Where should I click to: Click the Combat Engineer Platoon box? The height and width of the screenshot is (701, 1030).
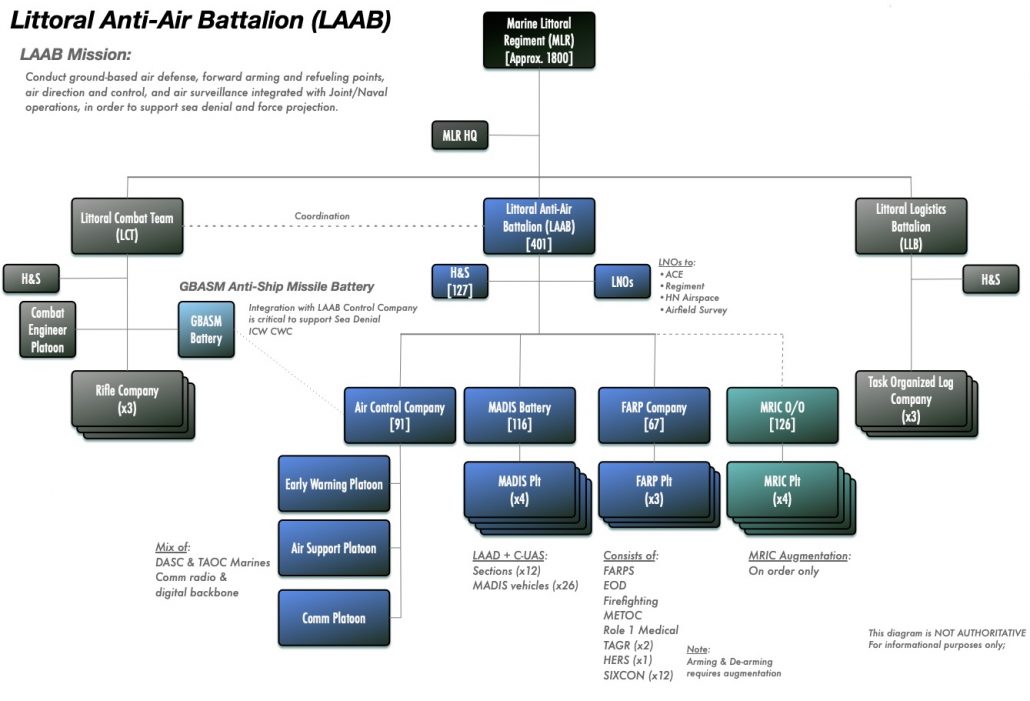pyautogui.click(x=47, y=331)
